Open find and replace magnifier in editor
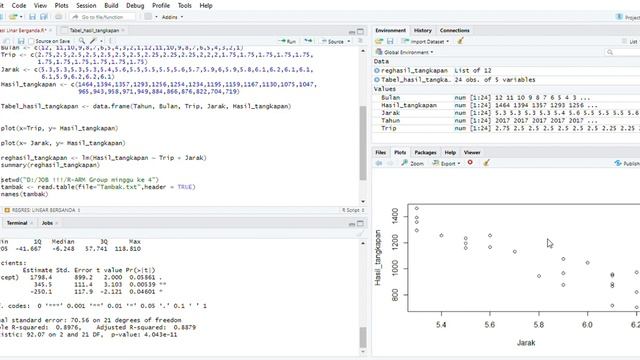Viewport: 640px width, 360px height. tap(82, 41)
